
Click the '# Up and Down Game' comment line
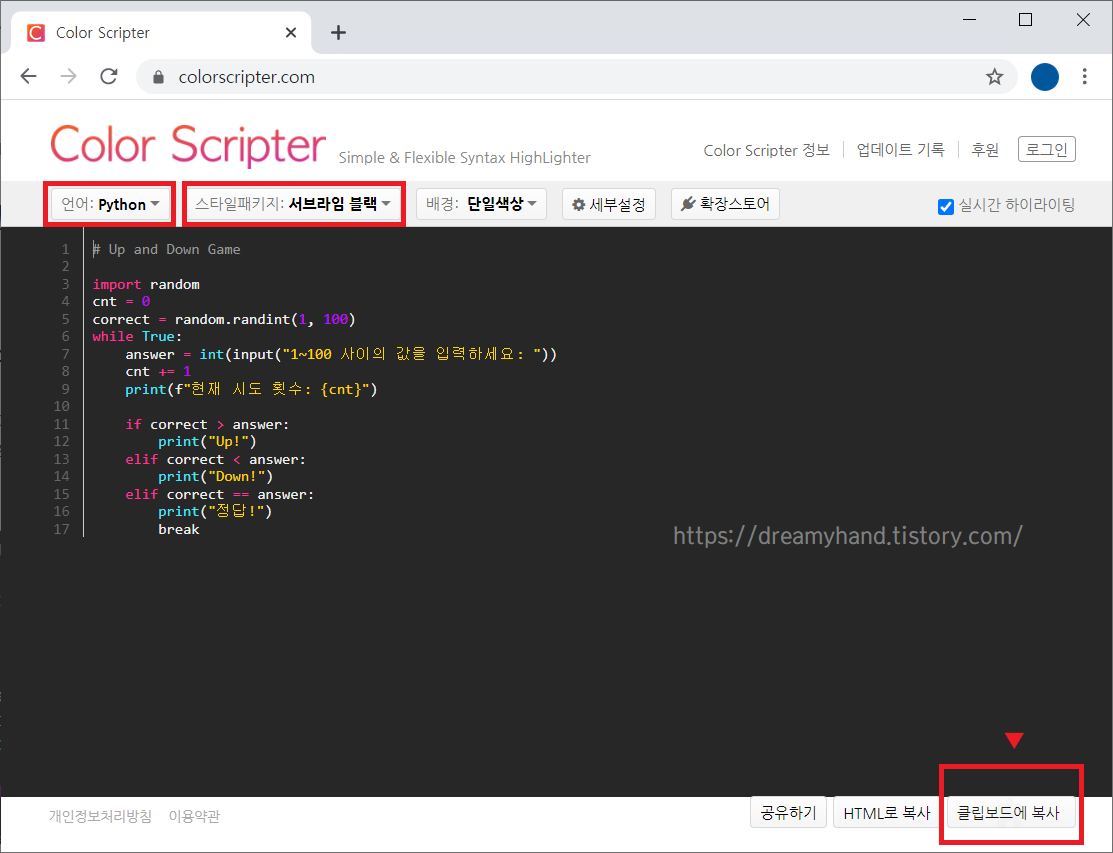[x=167, y=249]
